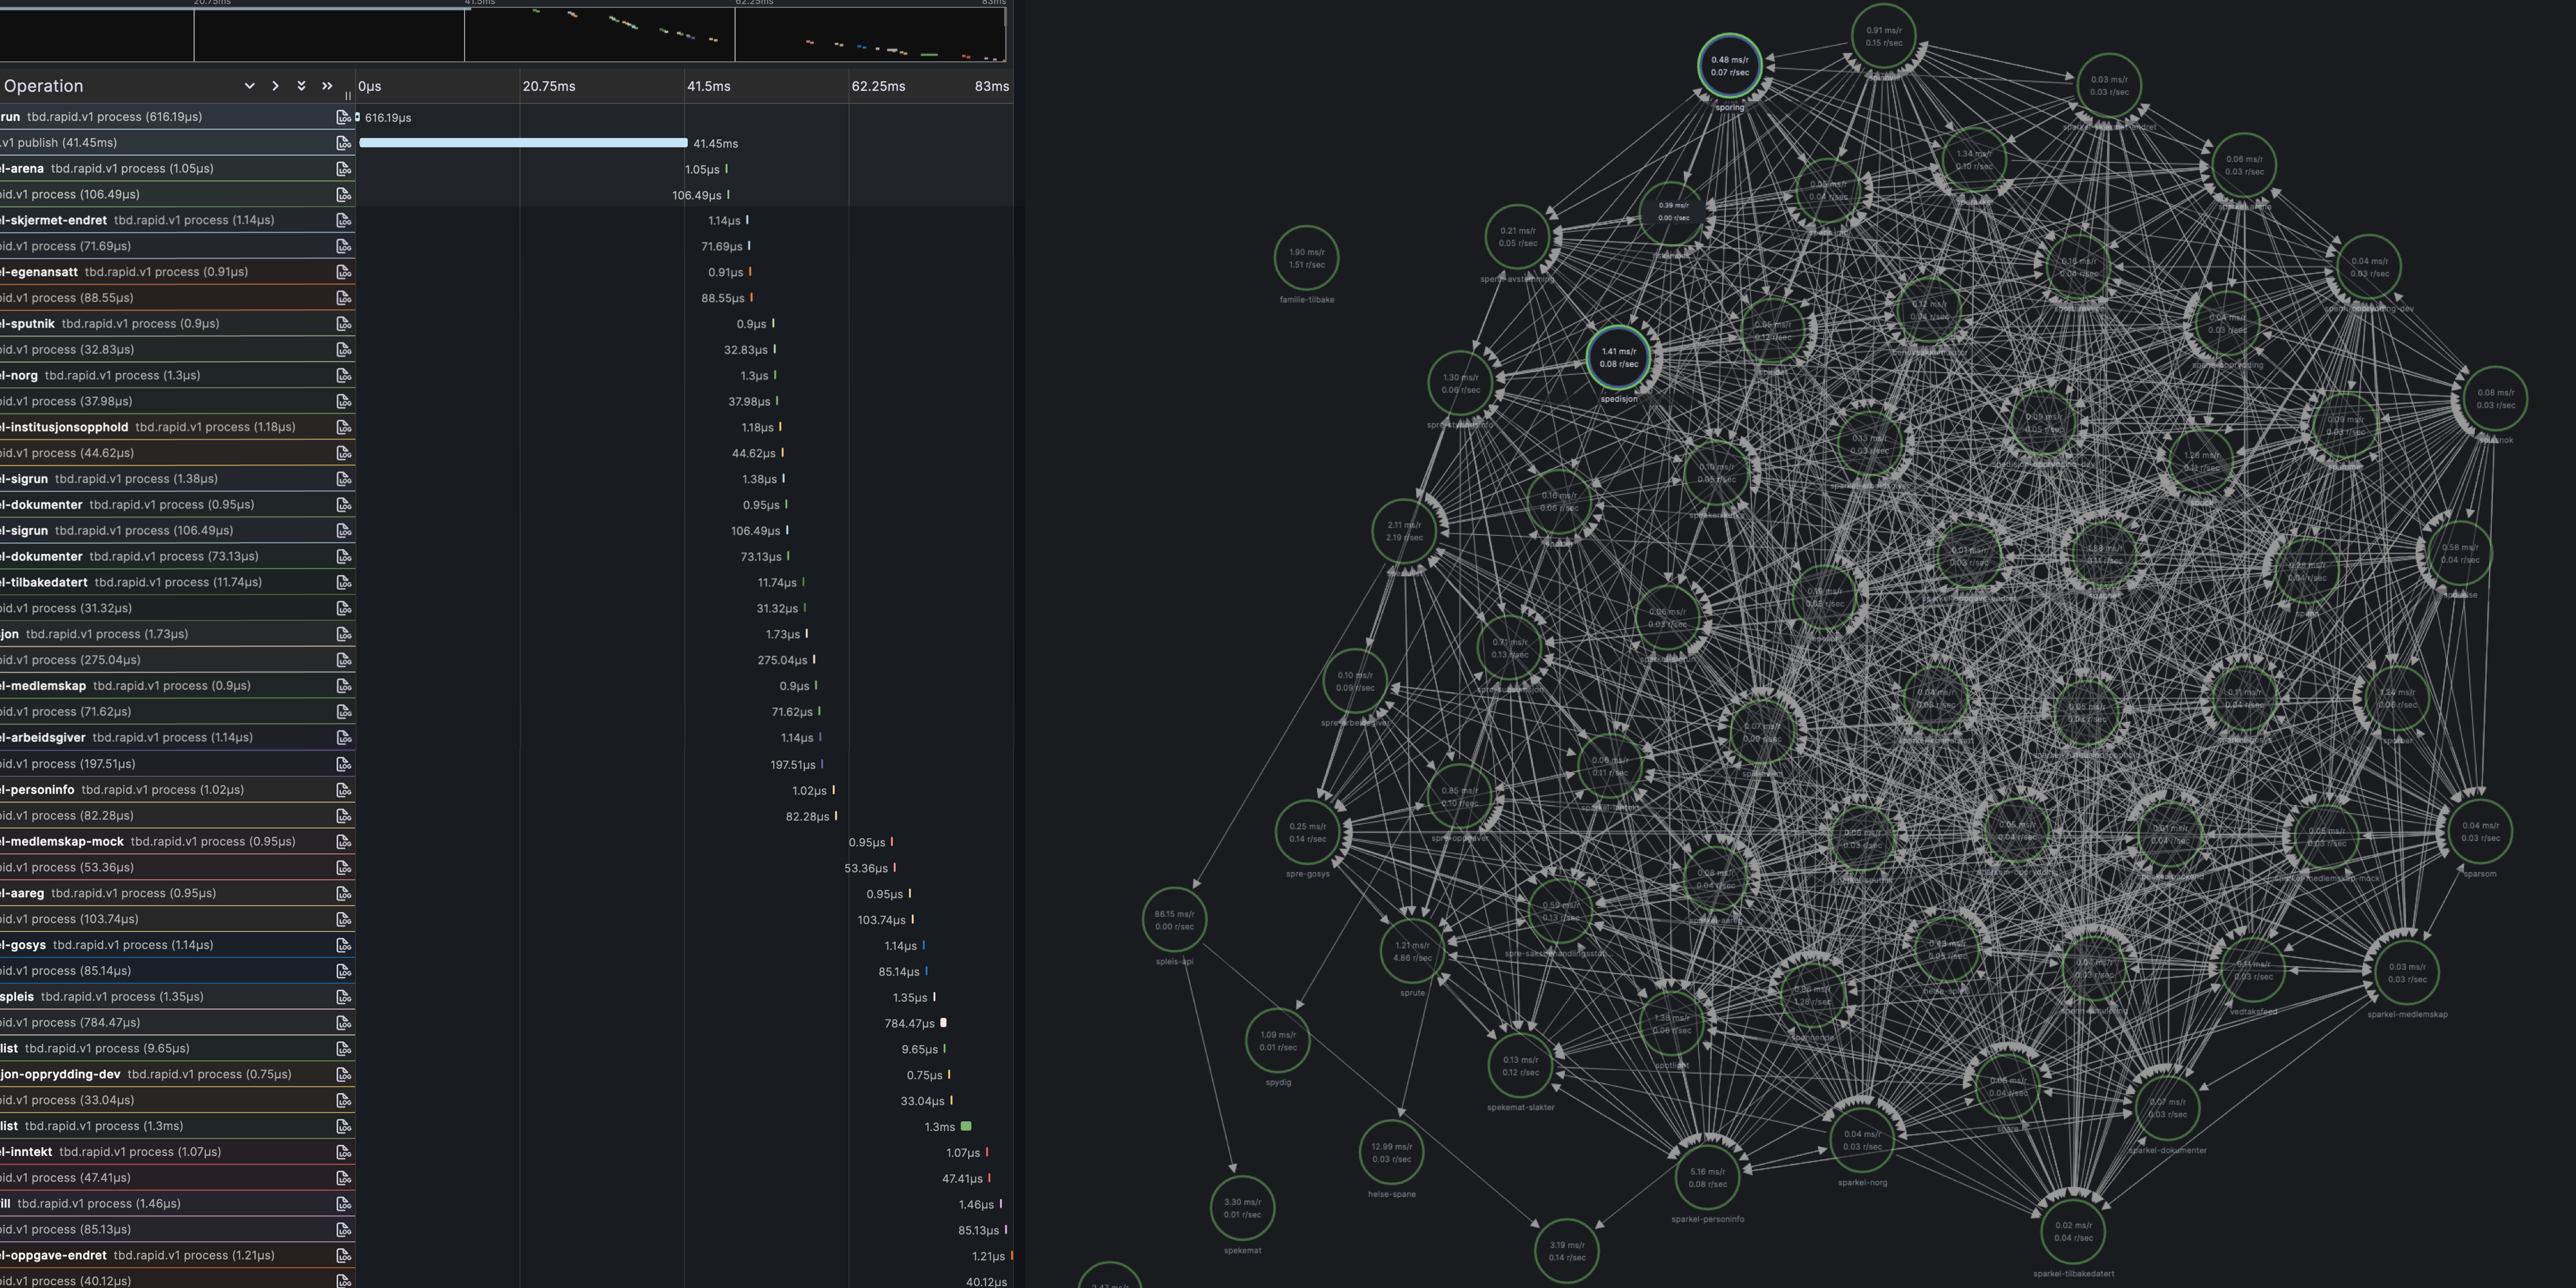This screenshot has height=1288, width=2576.
Task: Open logs icon for l-sputnik (0.9µs) row
Action: coord(344,324)
